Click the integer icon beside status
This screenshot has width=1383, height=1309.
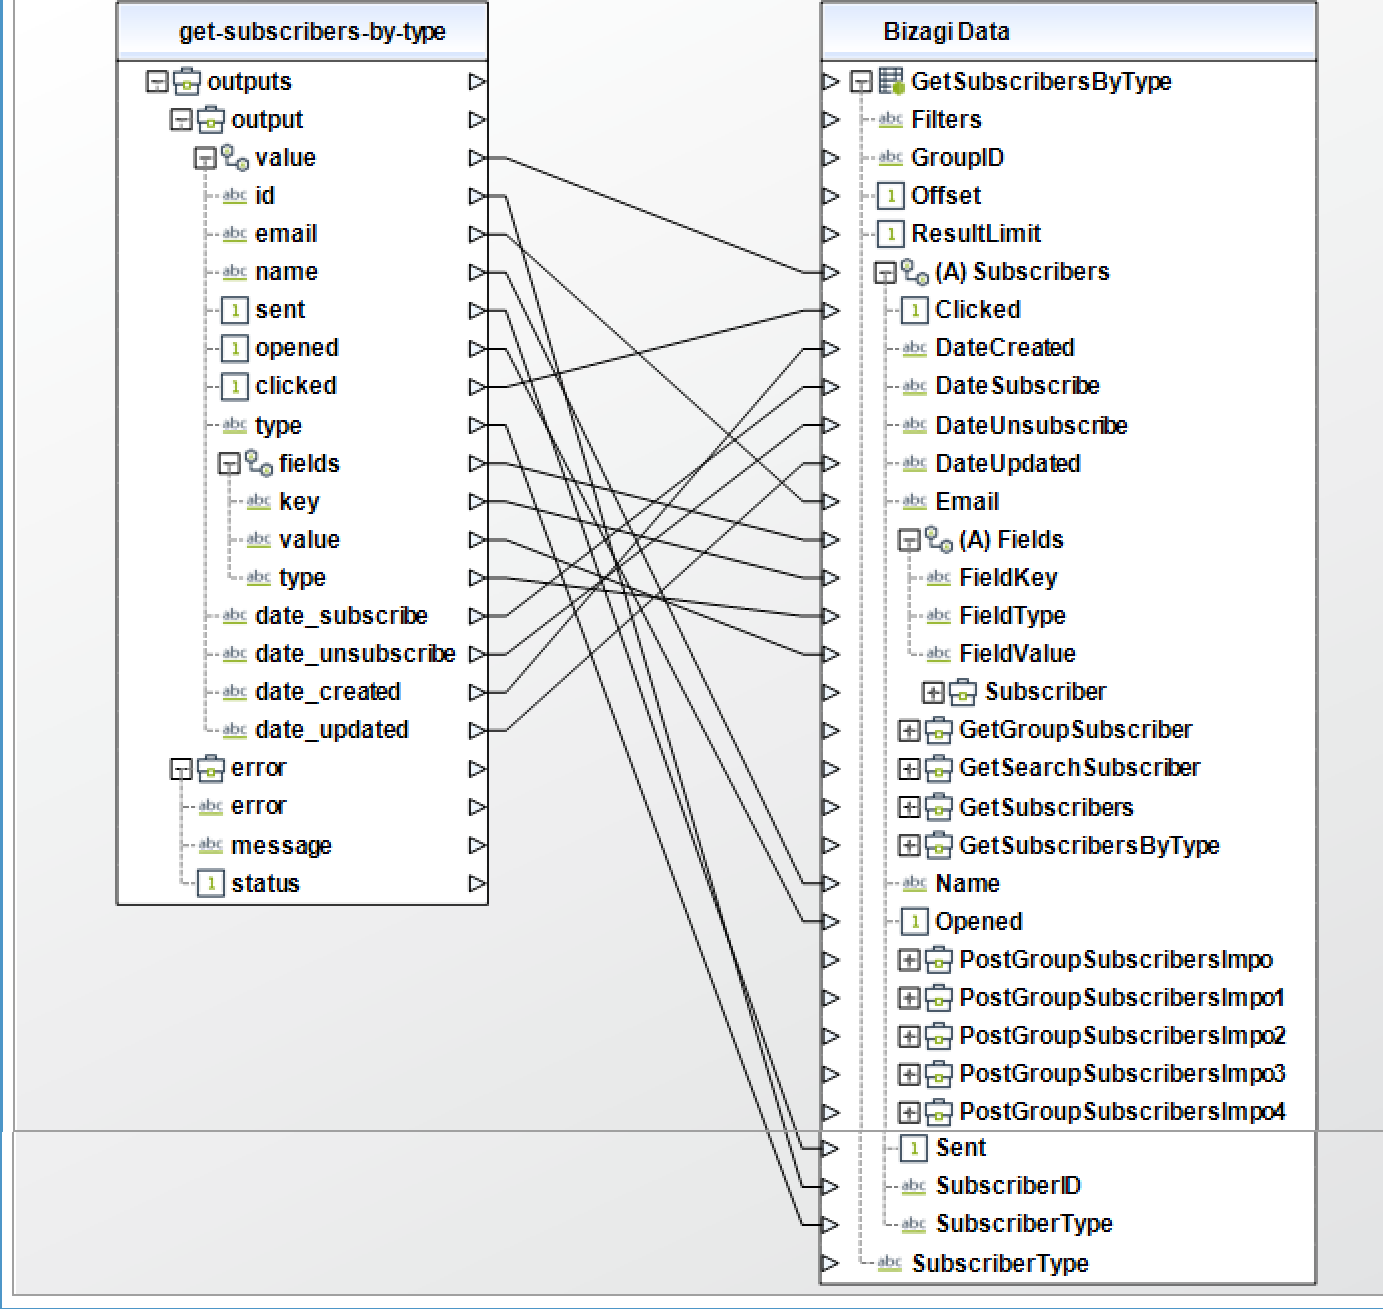tap(210, 884)
